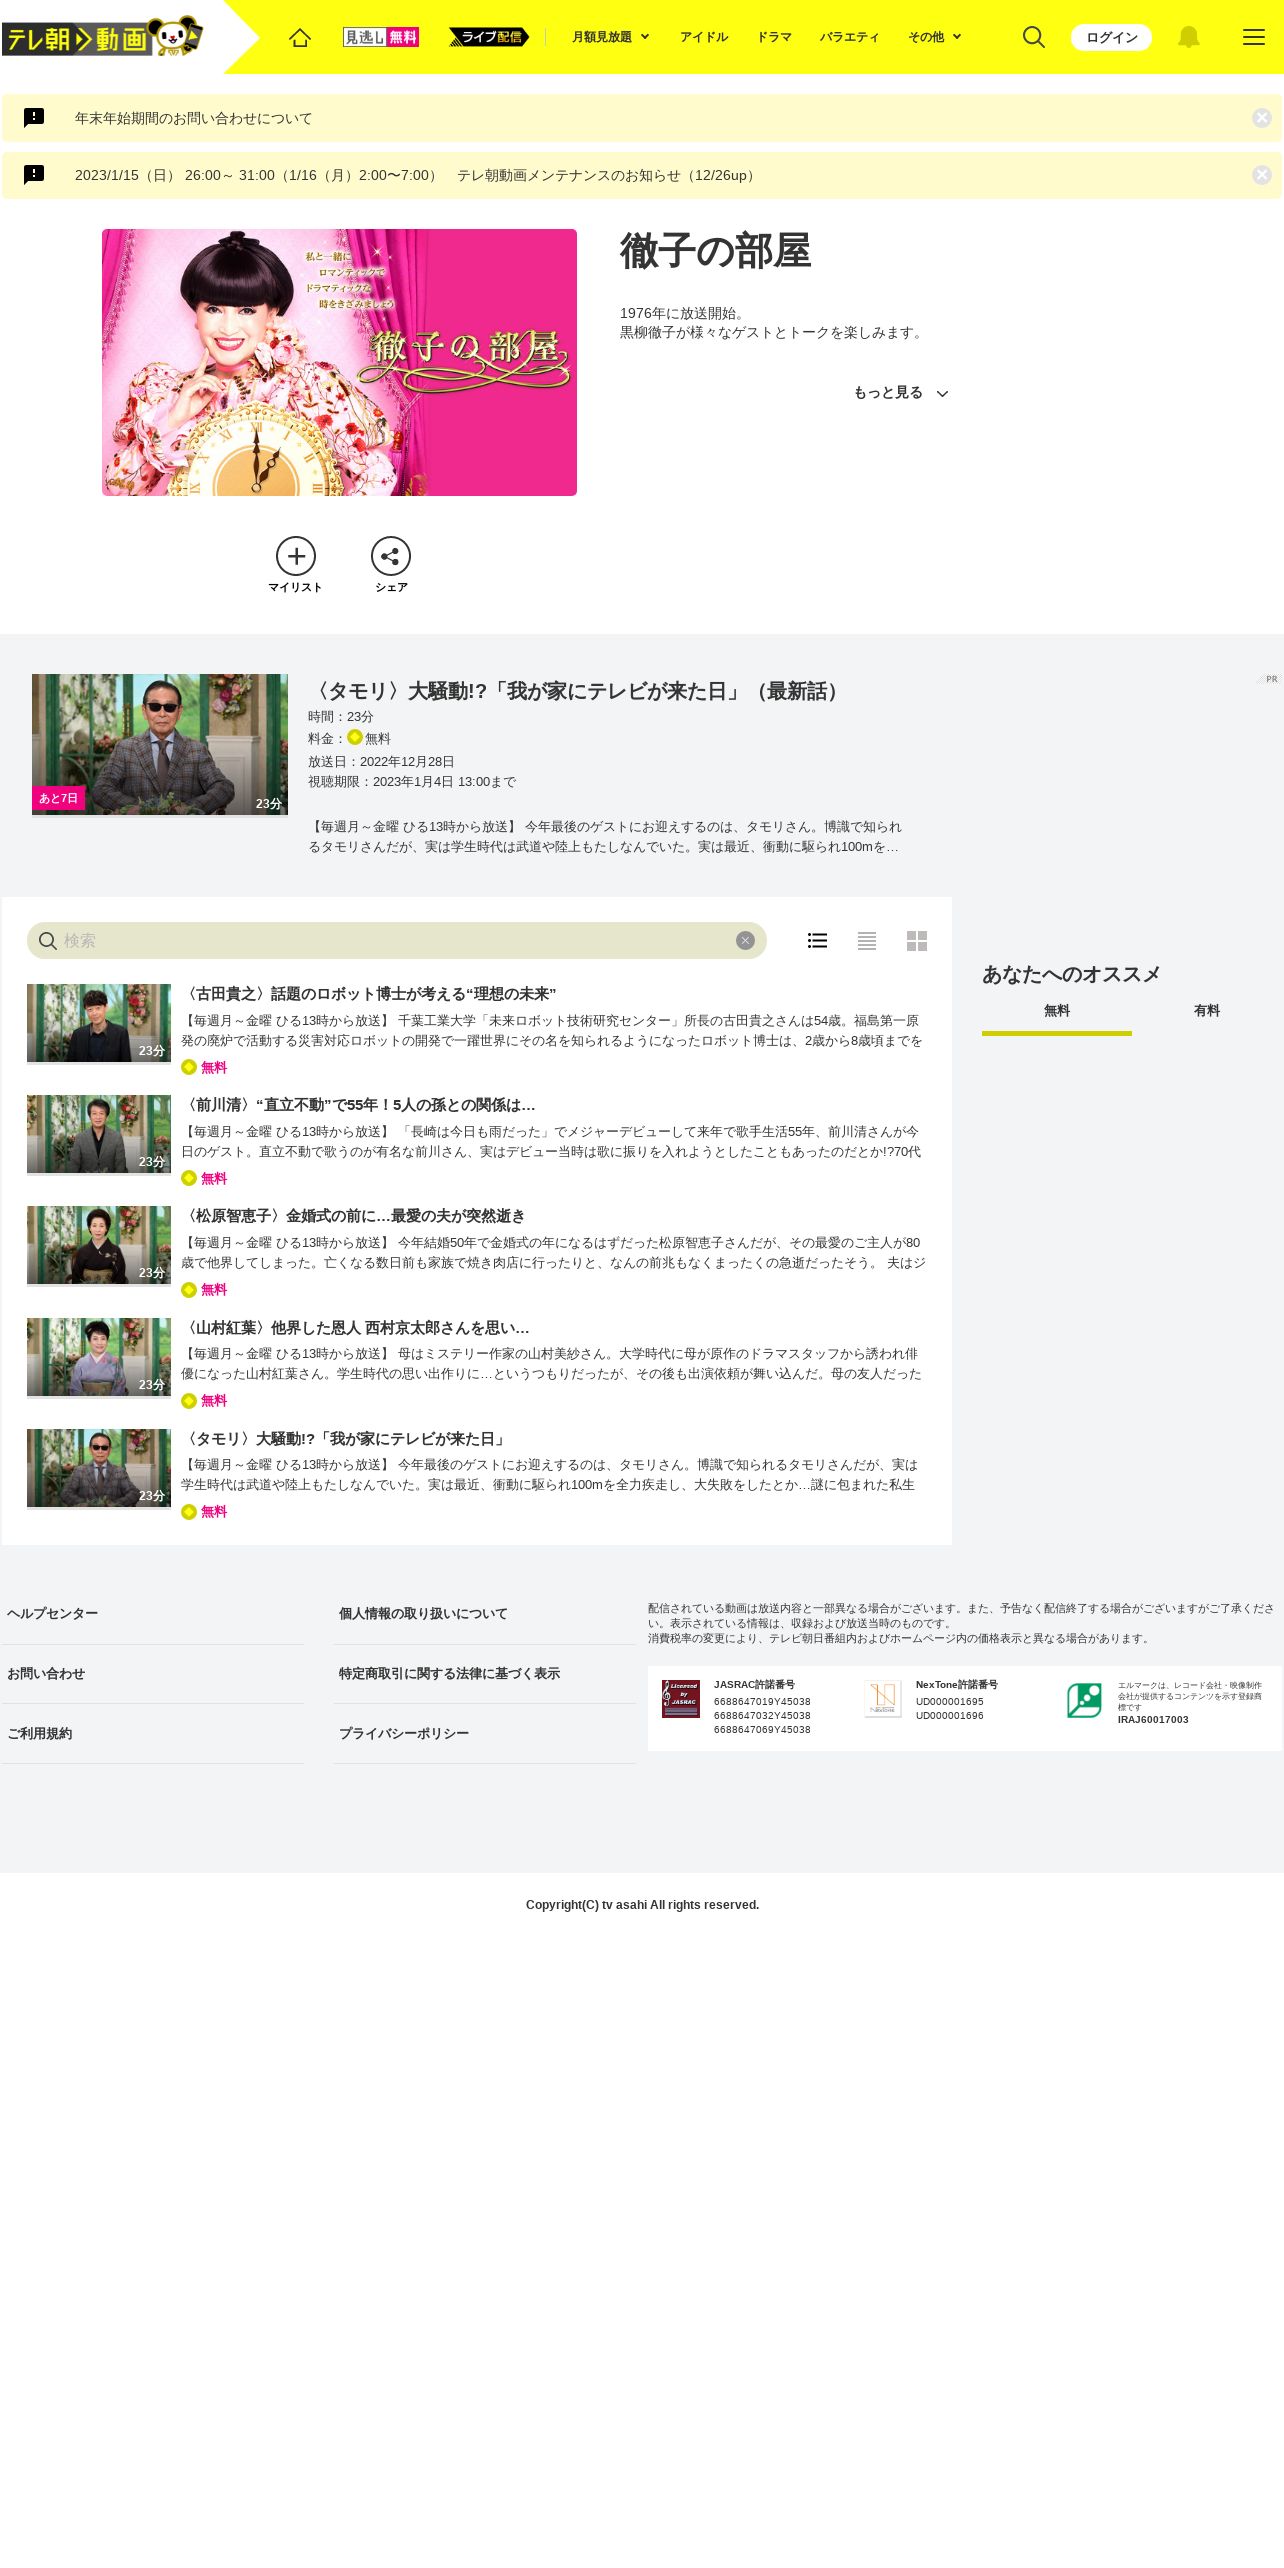Focus the 検索 episode search field
This screenshot has width=1284, height=2568.
pos(397,941)
